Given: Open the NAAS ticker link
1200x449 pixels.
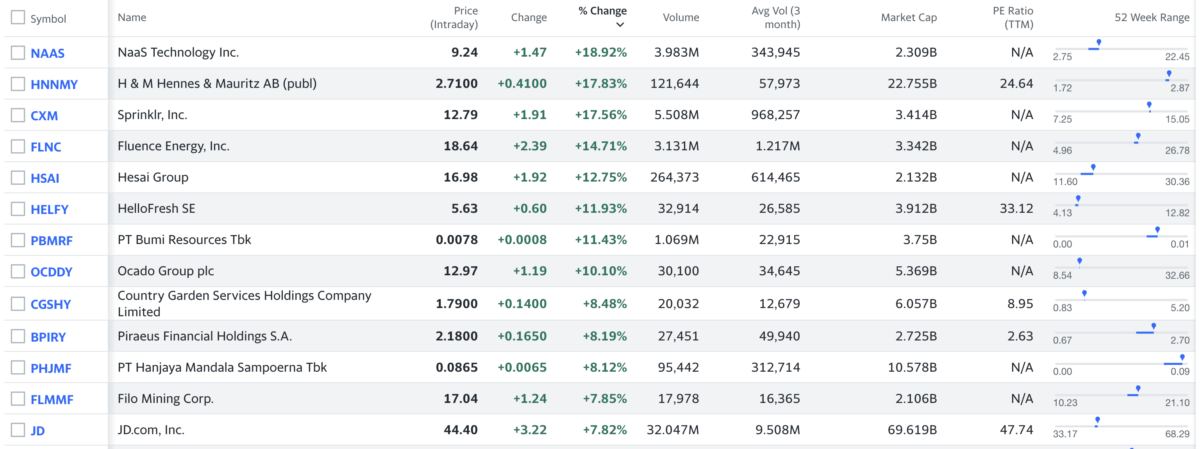Looking at the screenshot, I should point(48,53).
